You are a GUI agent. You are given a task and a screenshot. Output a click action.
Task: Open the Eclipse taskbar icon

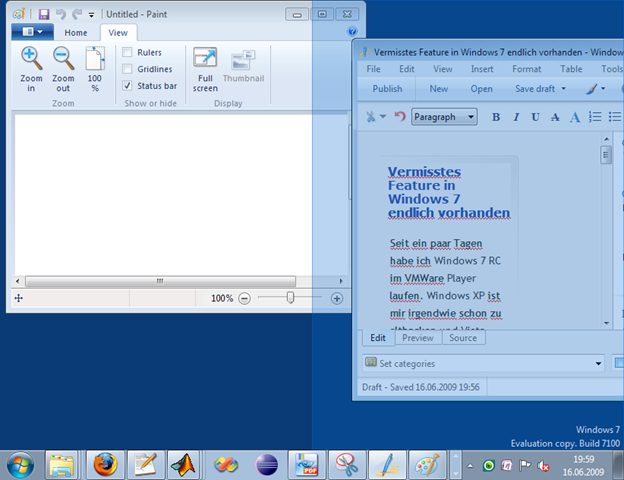[x=266, y=465]
